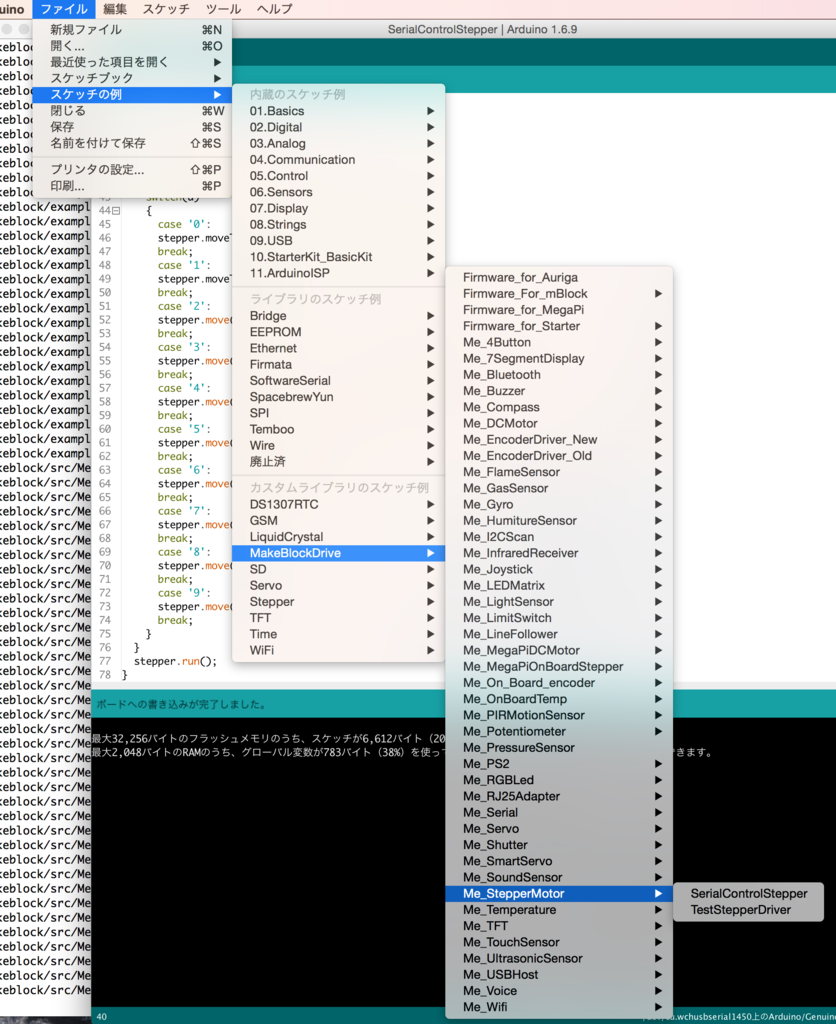Image resolution: width=836 pixels, height=1024 pixels.
Task: Open Bridge library examples
Action: (338, 315)
